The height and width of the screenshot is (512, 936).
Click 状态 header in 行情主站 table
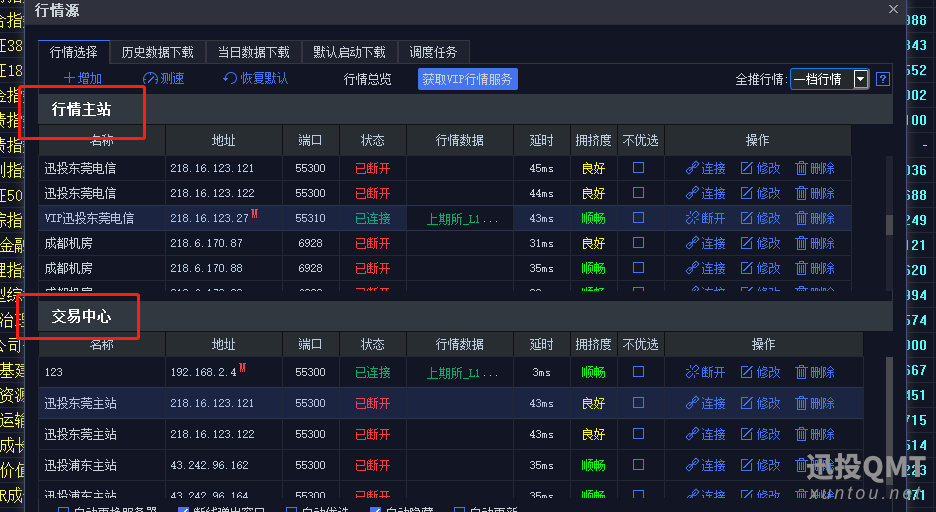tap(373, 140)
